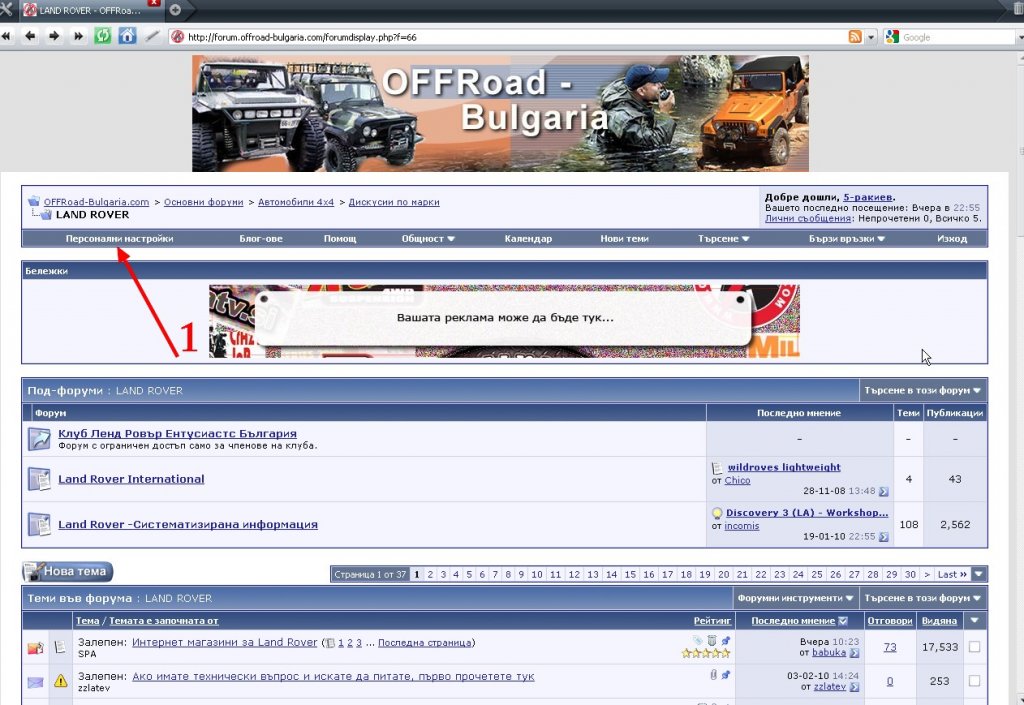1024x705 pixels.
Task: Click the browser forward arrow button
Action: [54, 37]
